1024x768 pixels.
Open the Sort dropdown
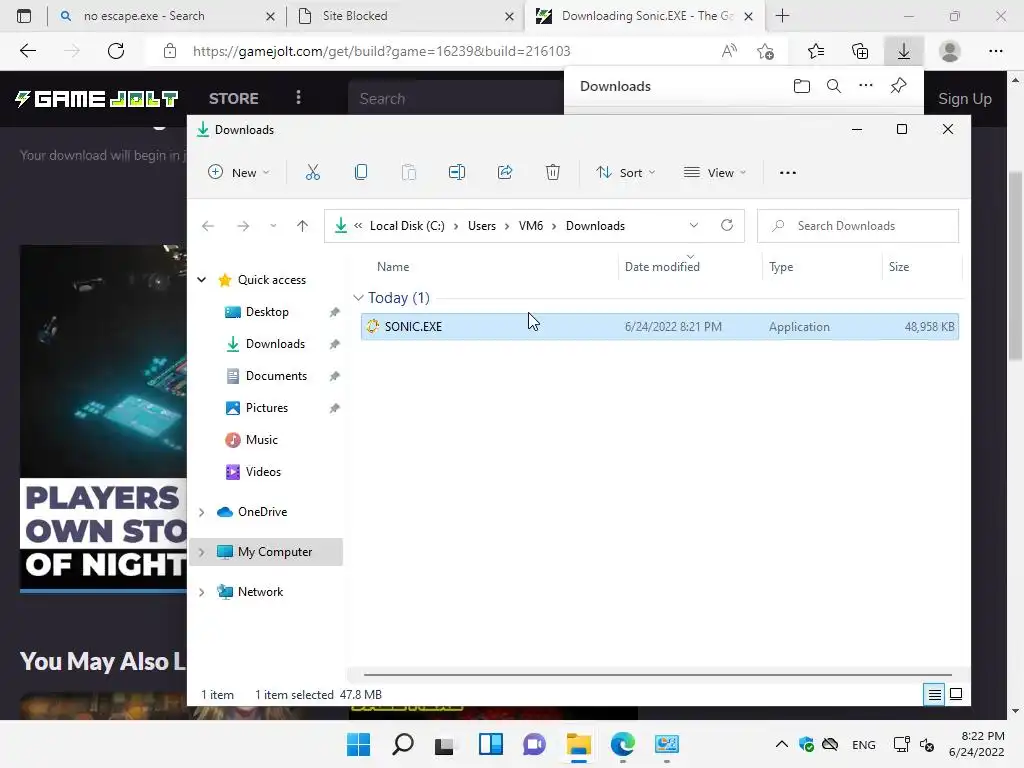click(x=626, y=172)
